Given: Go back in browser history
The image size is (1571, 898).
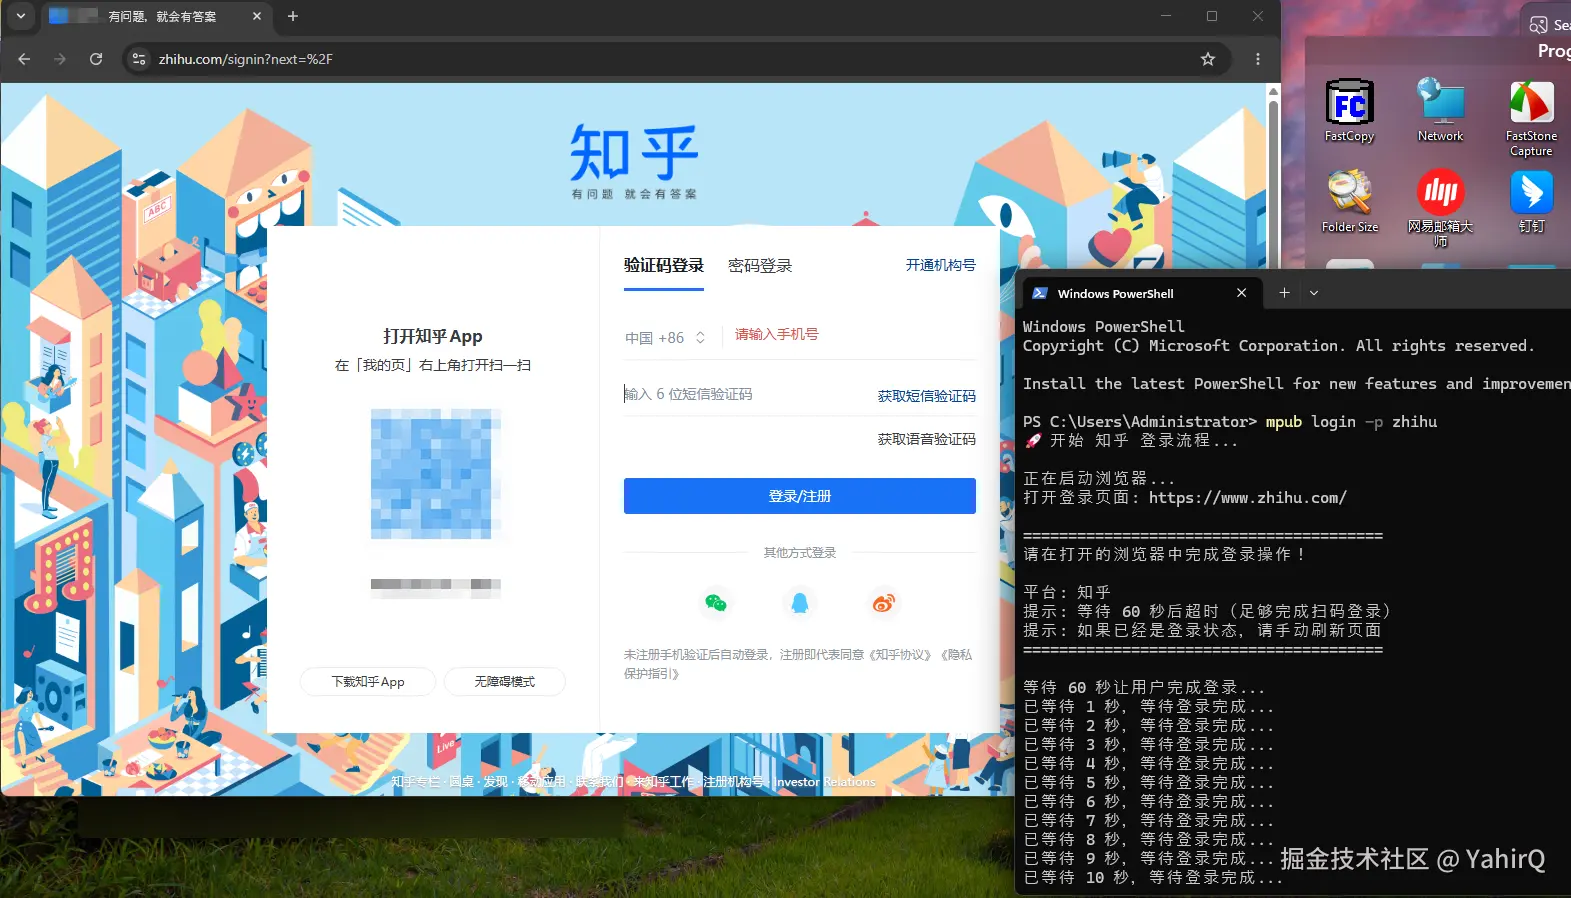Looking at the screenshot, I should tap(24, 59).
